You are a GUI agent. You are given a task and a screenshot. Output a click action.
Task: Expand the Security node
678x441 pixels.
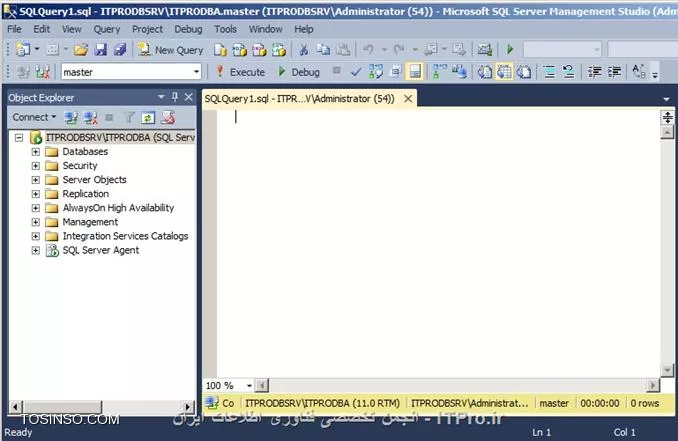click(x=35, y=166)
